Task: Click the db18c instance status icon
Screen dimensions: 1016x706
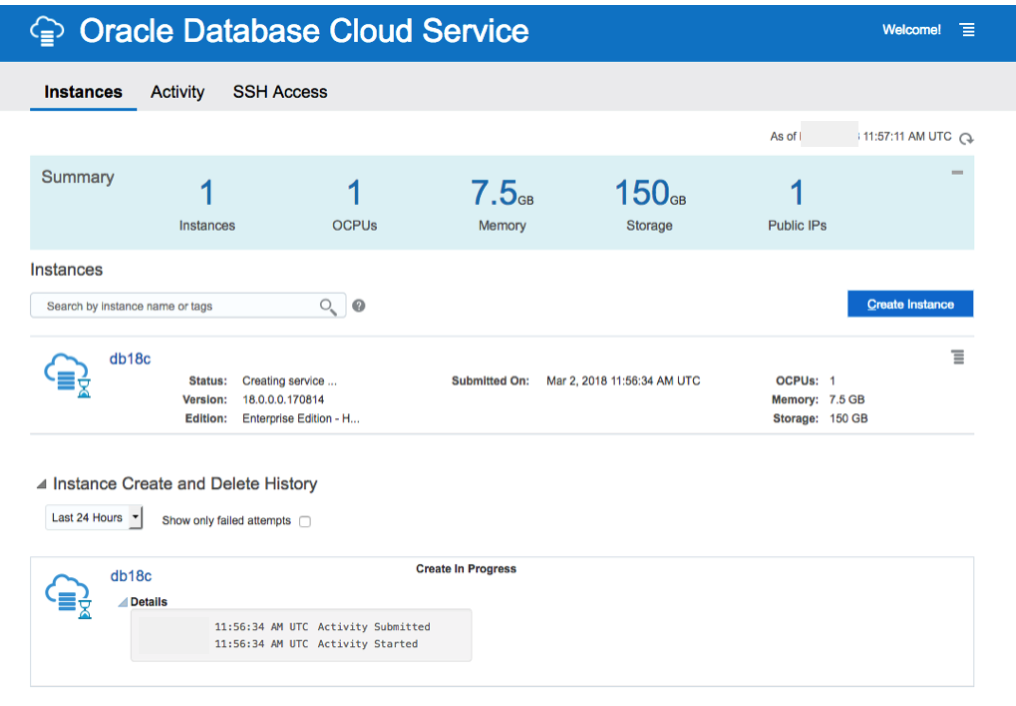Action: (x=68, y=376)
